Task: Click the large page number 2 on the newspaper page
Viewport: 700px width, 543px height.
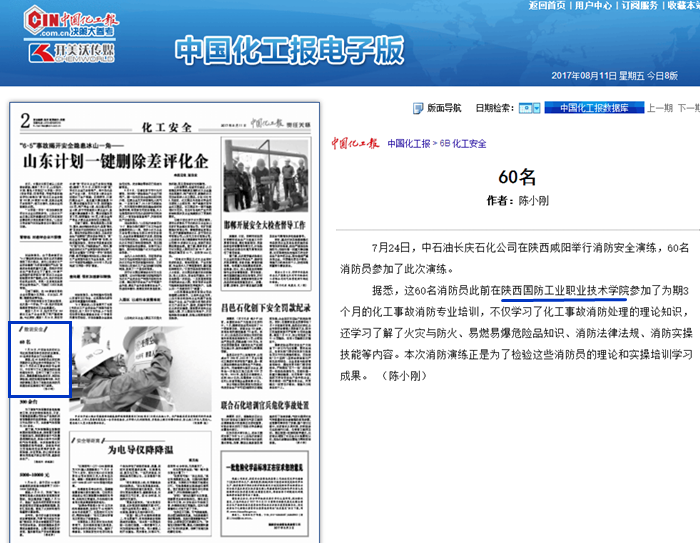Action: pos(25,121)
